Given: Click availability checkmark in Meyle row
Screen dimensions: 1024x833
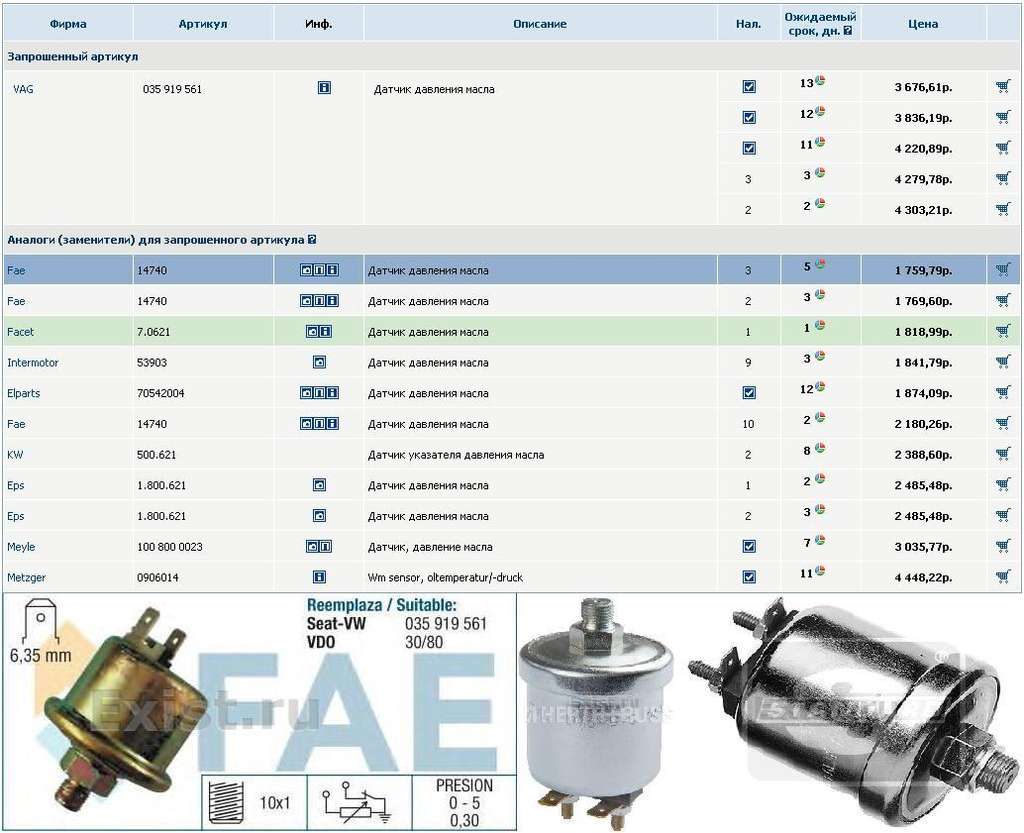Looking at the screenshot, I should 749,546.
